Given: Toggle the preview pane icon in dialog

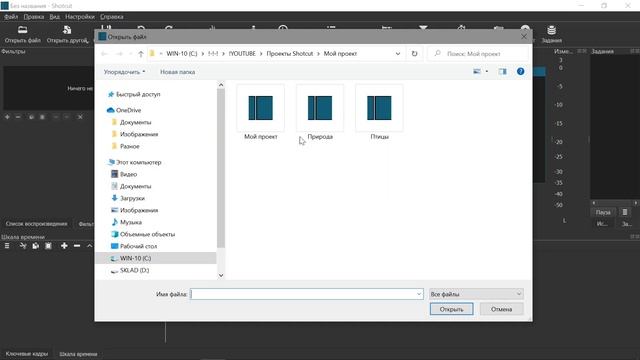Looking at the screenshot, I should pyautogui.click(x=502, y=71).
